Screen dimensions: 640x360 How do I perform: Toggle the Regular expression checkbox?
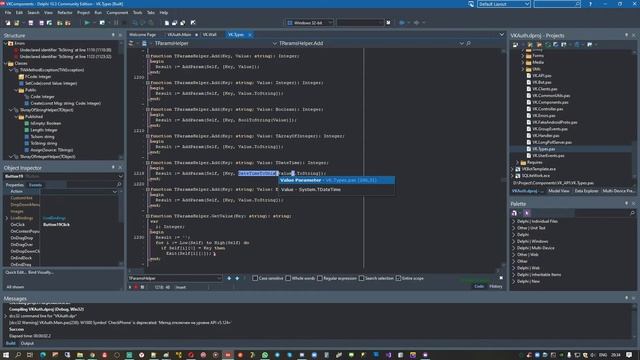pyautogui.click(x=320, y=278)
